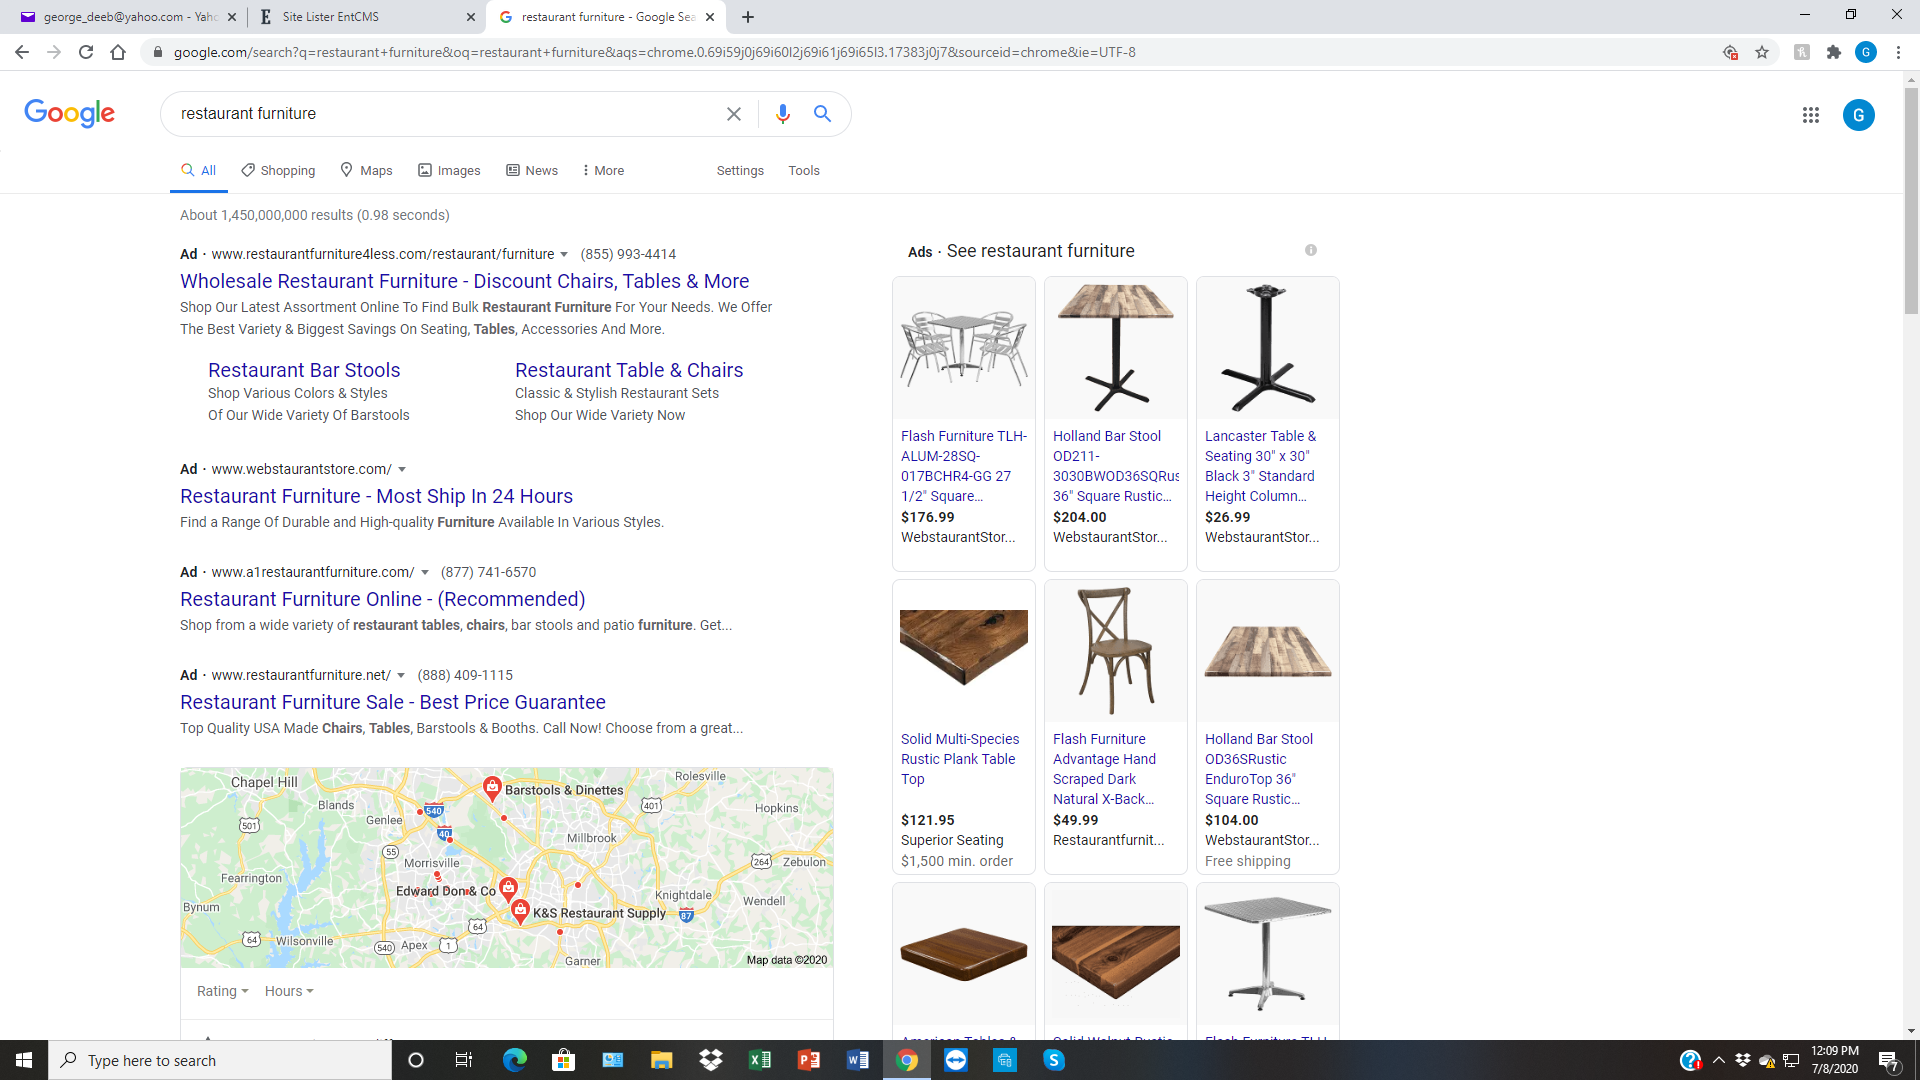The height and width of the screenshot is (1080, 1920).
Task: Clear the search box with X icon
Action: [734, 114]
